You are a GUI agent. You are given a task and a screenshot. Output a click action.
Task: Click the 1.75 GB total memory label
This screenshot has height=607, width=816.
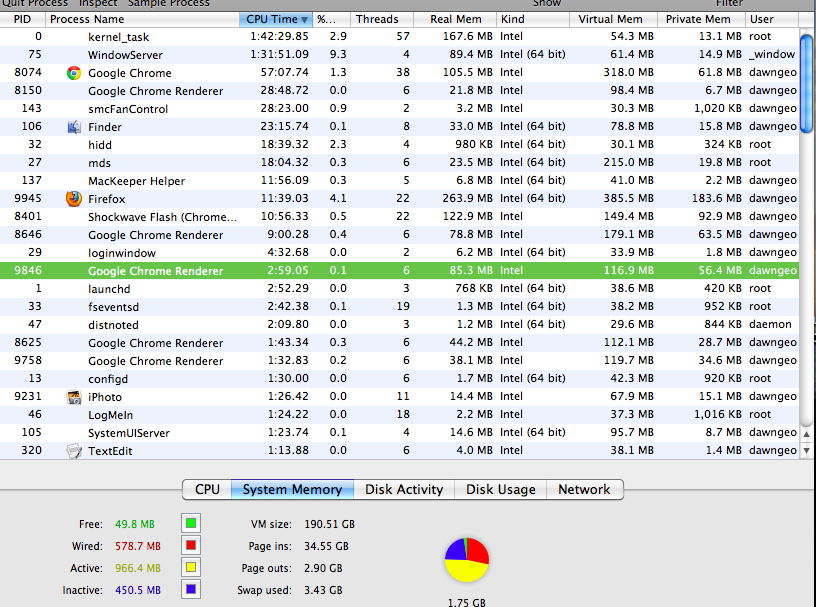[x=467, y=602]
